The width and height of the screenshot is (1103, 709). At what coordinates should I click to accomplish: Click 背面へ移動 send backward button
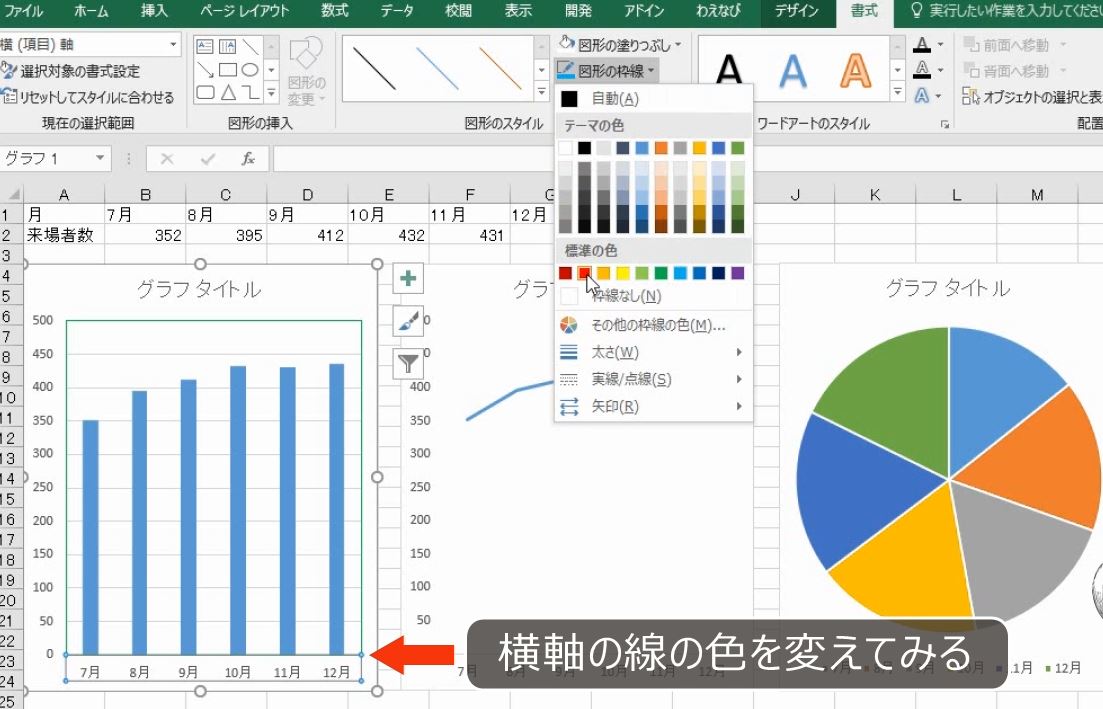[1007, 71]
